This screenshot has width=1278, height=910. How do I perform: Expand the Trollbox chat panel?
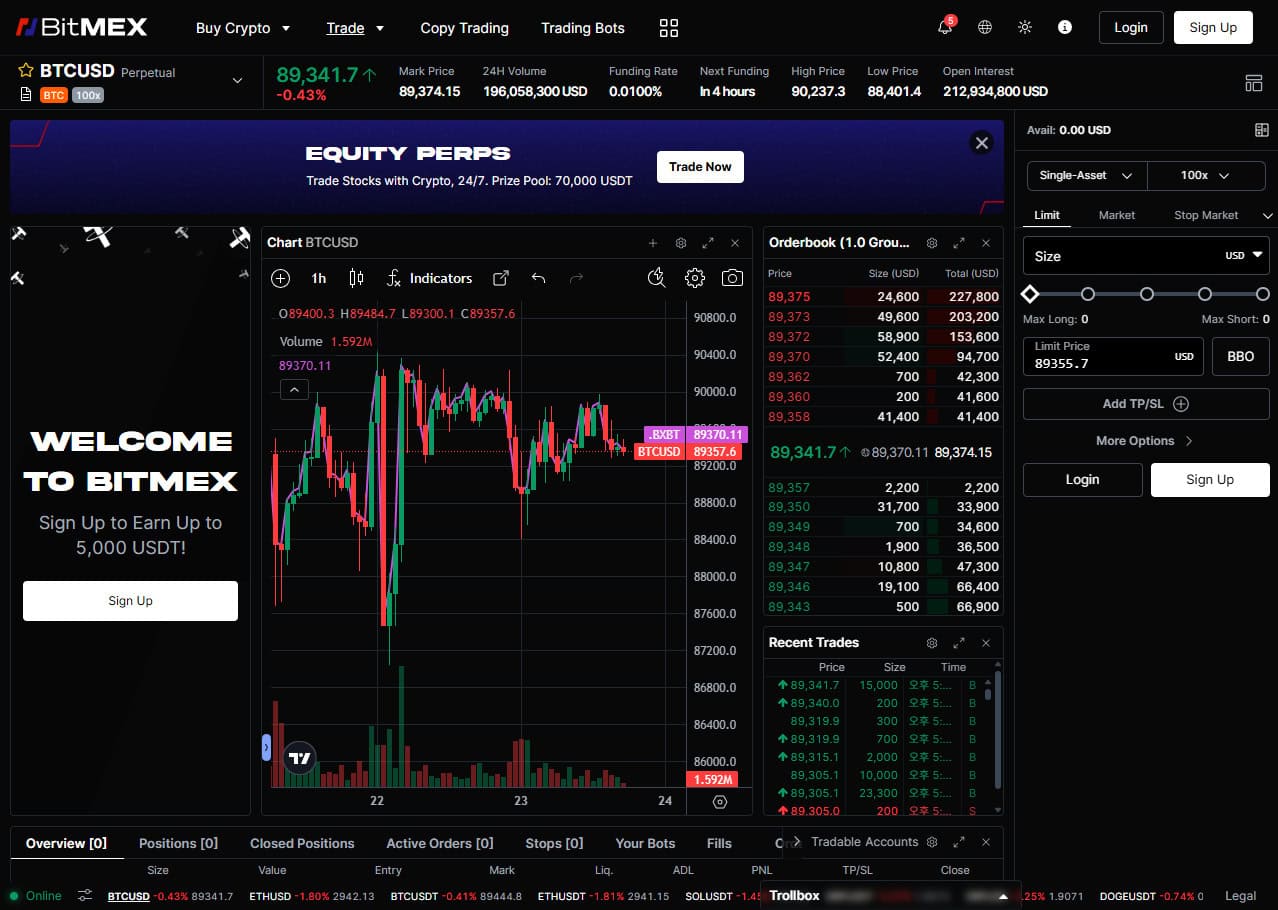pyautogui.click(x=1003, y=894)
